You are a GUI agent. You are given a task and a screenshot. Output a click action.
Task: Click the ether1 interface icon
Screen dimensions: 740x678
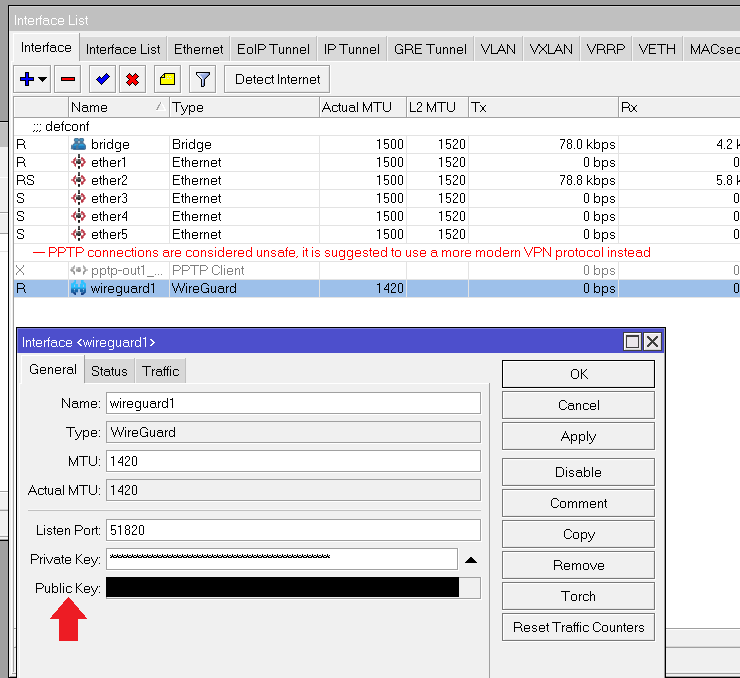click(x=78, y=162)
